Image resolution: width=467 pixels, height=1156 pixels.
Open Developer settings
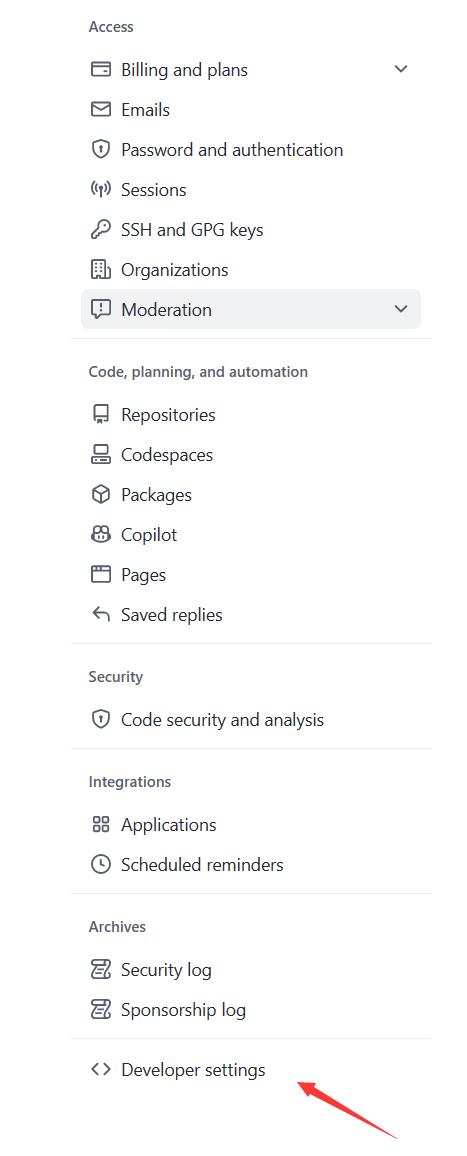(x=251, y=1069)
